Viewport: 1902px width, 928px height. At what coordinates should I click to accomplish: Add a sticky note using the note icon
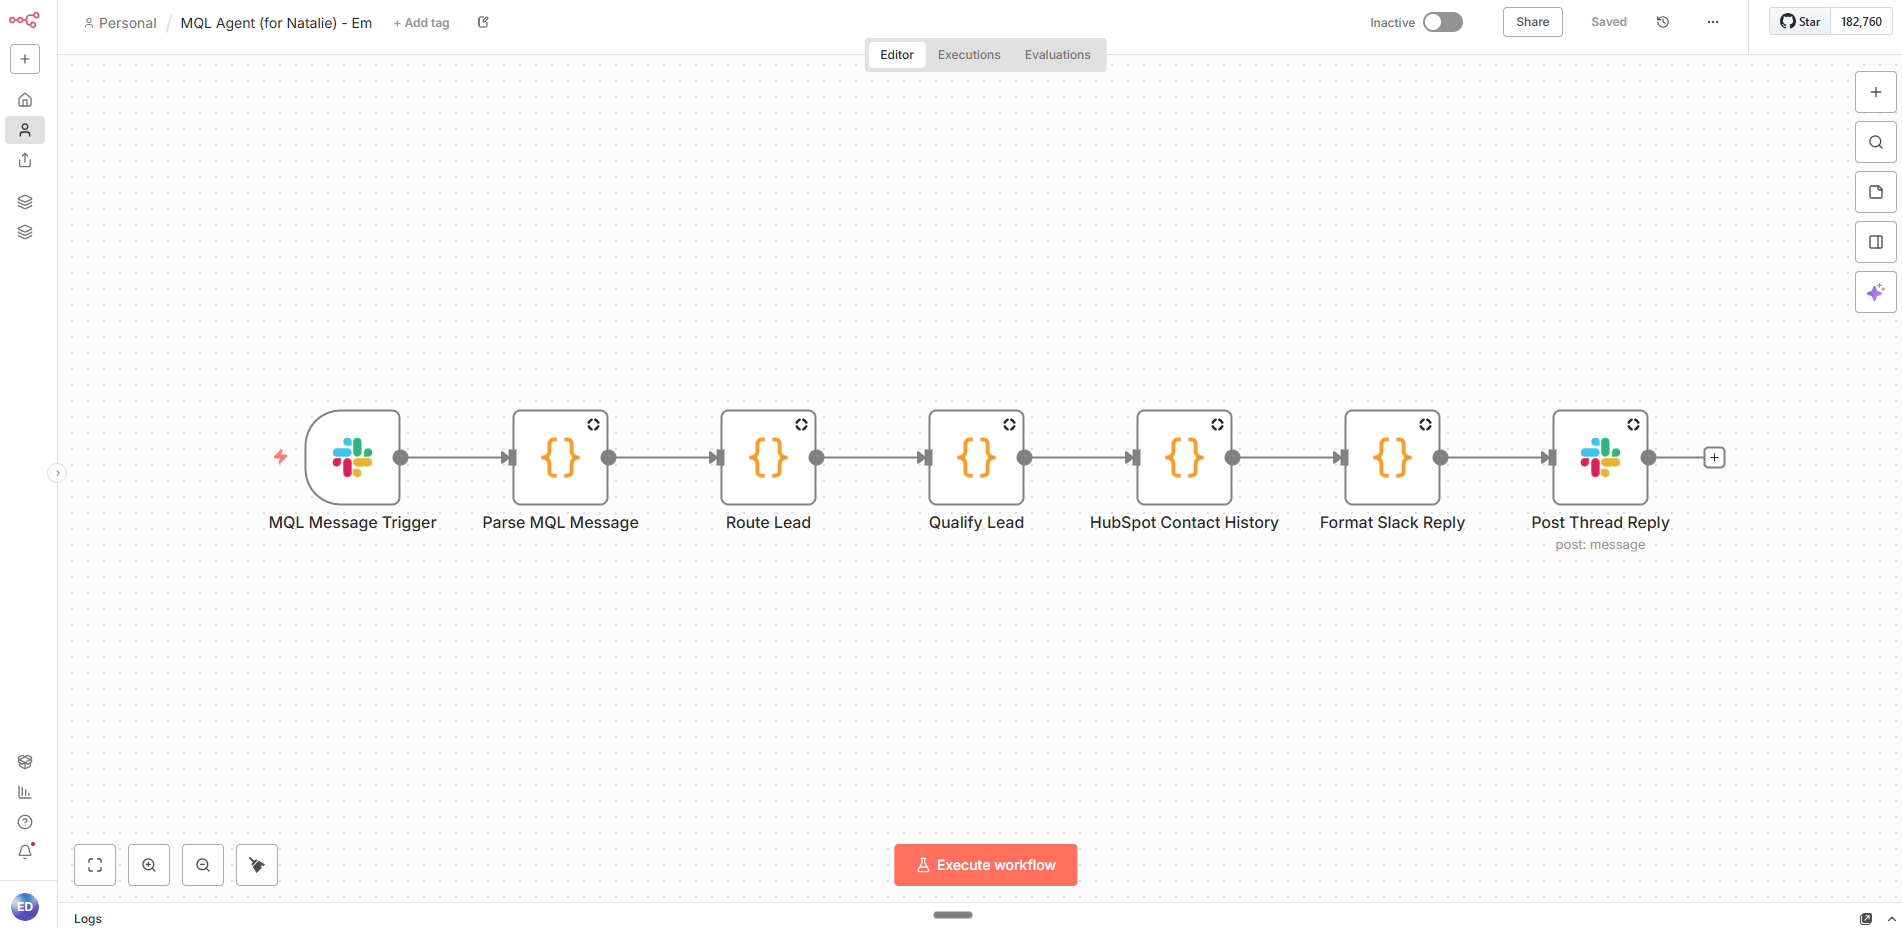tap(1876, 192)
